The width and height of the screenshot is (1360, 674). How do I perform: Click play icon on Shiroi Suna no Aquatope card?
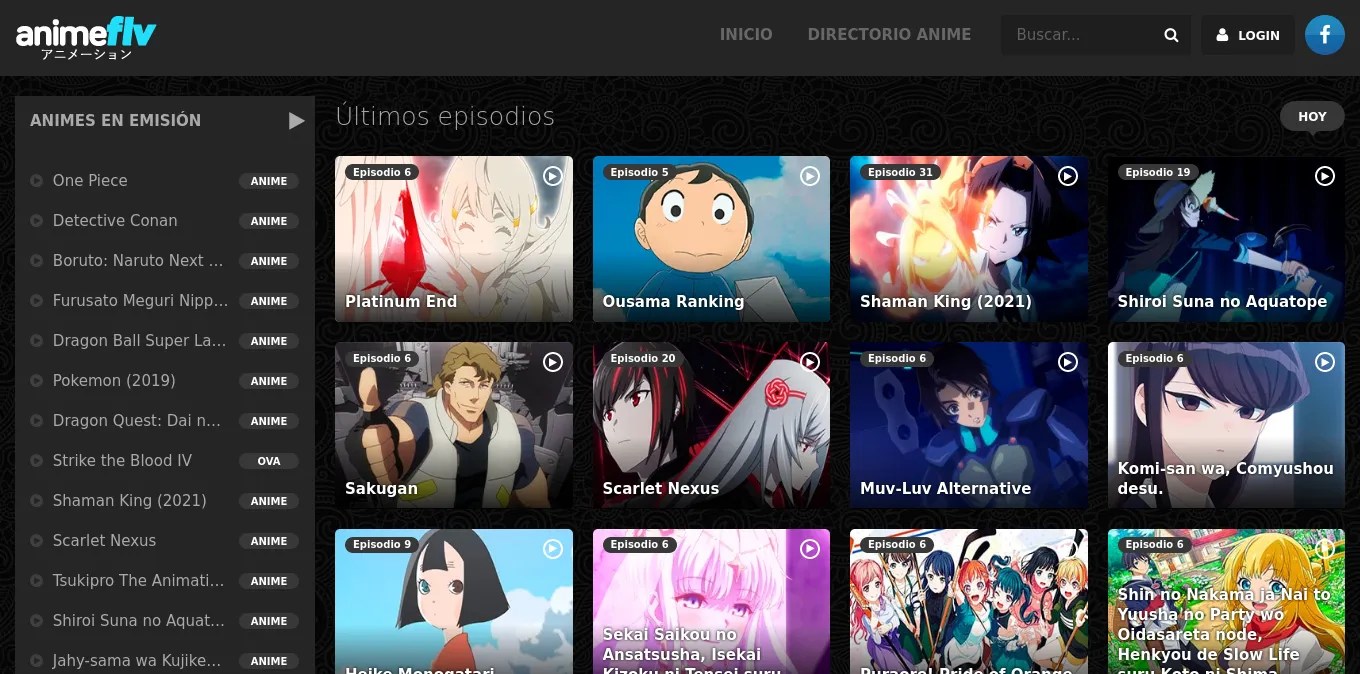[x=1325, y=176]
